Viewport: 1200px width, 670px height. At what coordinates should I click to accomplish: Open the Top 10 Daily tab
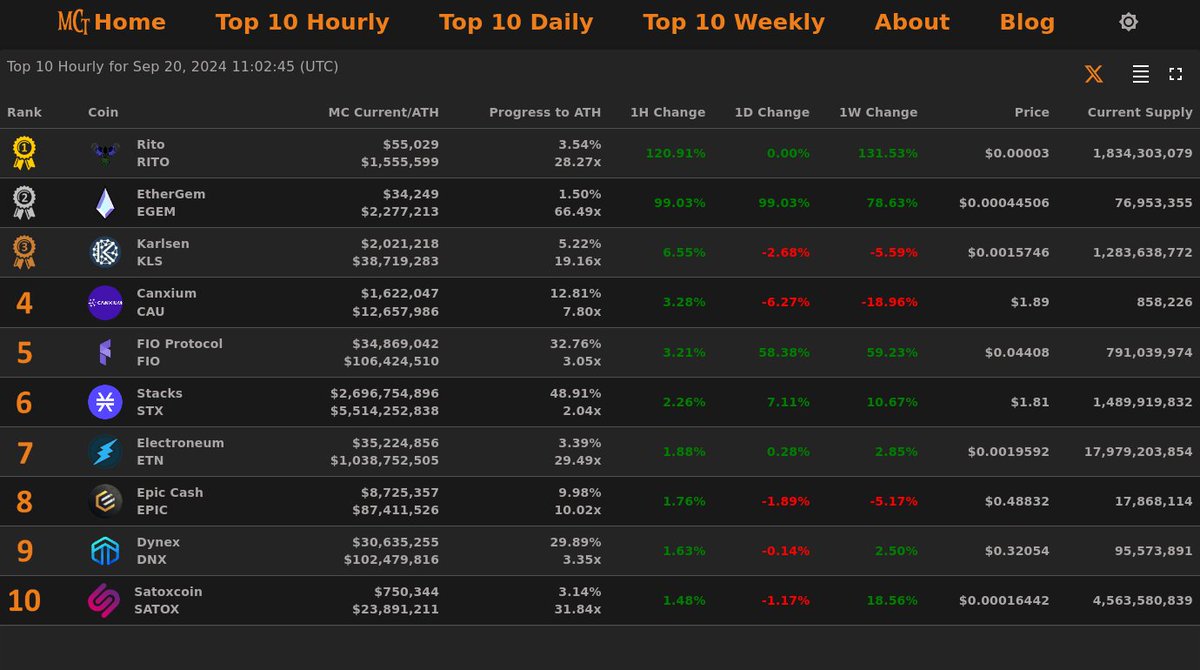click(x=516, y=22)
